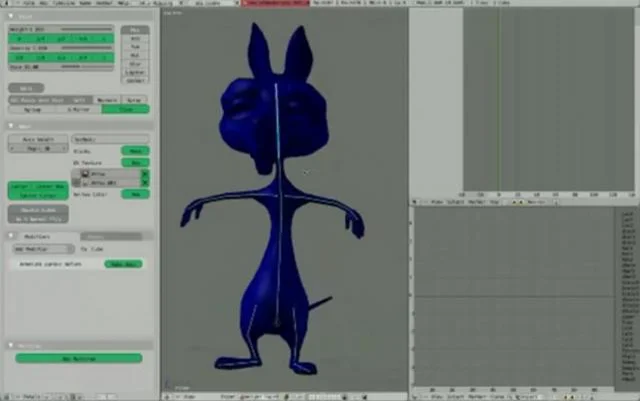Set opacity preset to 1/2

[61, 58]
